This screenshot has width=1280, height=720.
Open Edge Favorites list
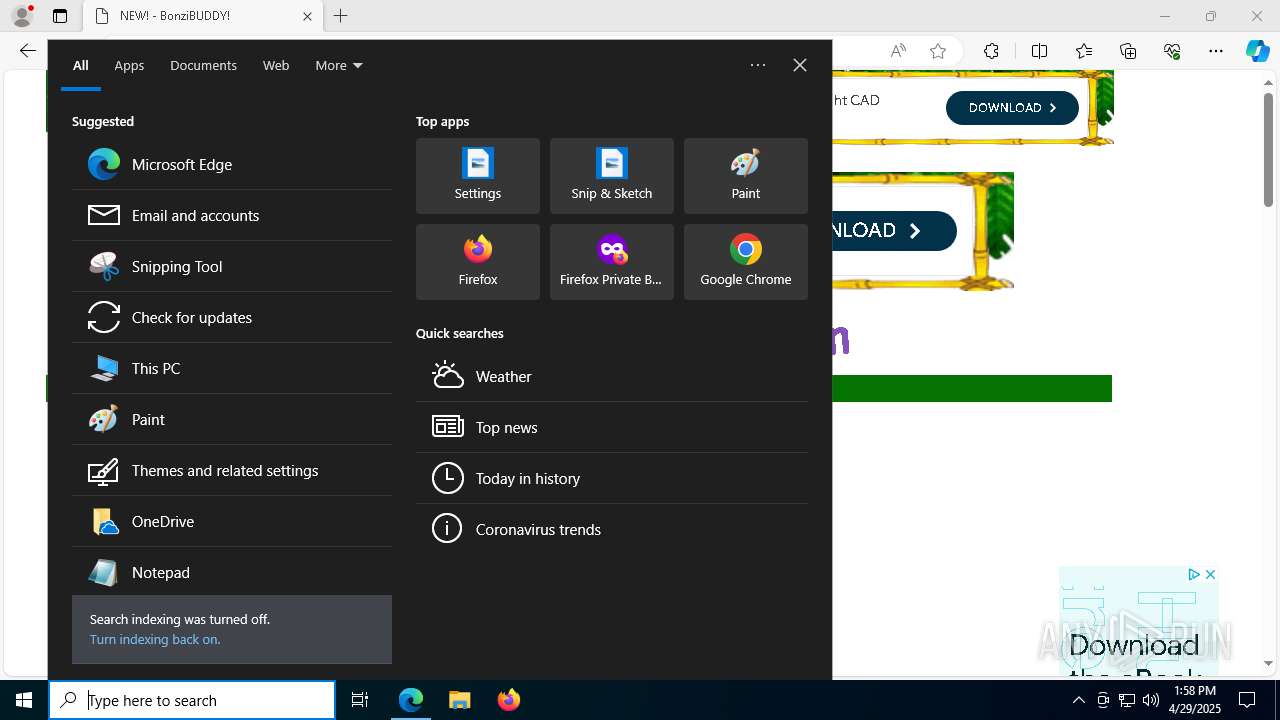tap(1084, 51)
